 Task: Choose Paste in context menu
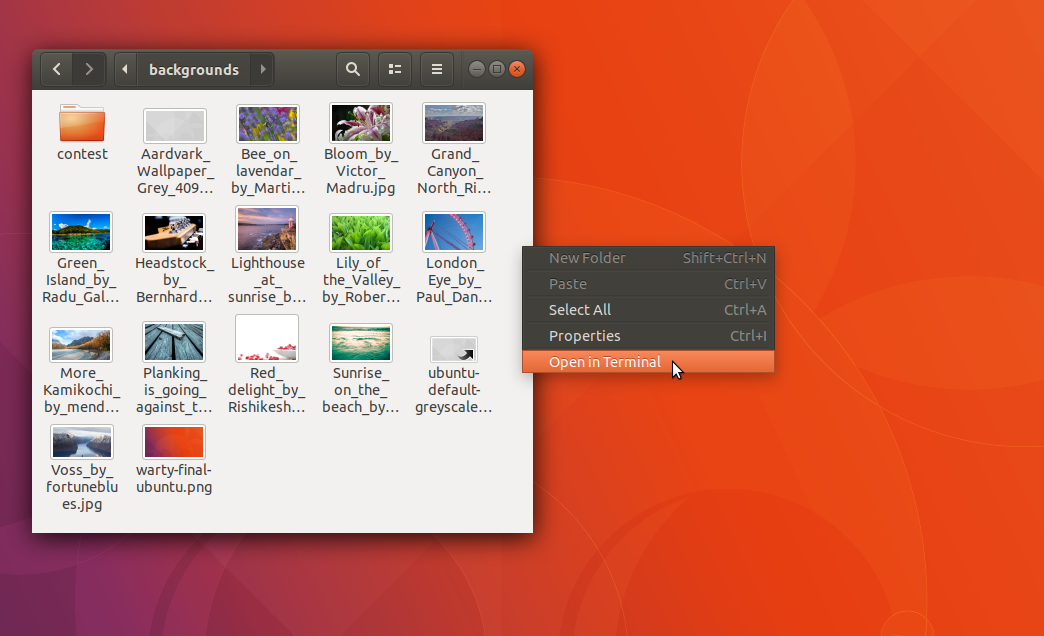pyautogui.click(x=649, y=284)
